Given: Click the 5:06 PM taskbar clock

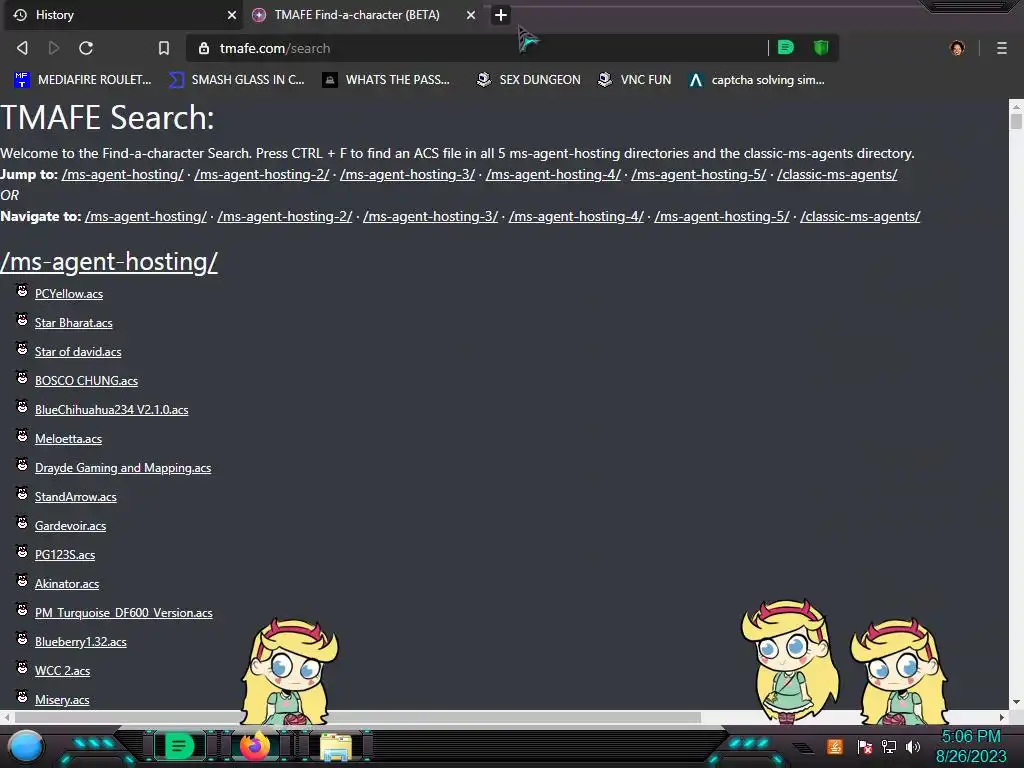Looking at the screenshot, I should [x=971, y=737].
